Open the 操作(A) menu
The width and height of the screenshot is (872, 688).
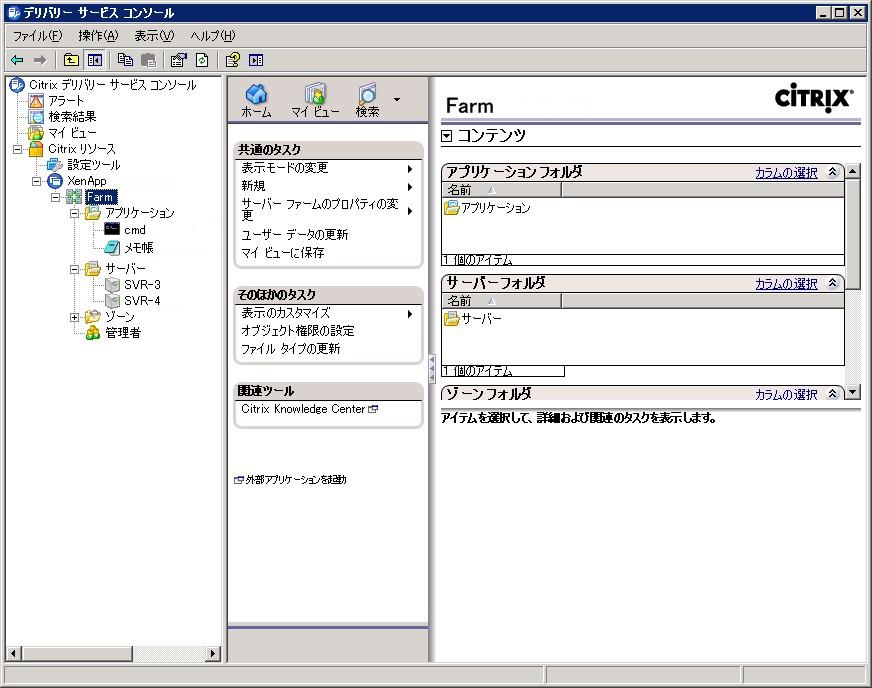click(x=98, y=36)
